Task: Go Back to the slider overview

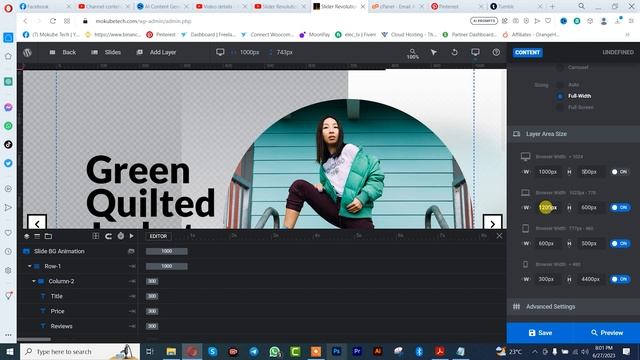Action: (x=63, y=52)
